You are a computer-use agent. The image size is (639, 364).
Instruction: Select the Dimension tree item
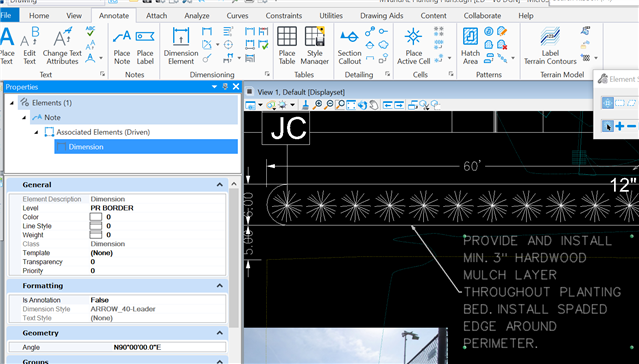(x=146, y=147)
